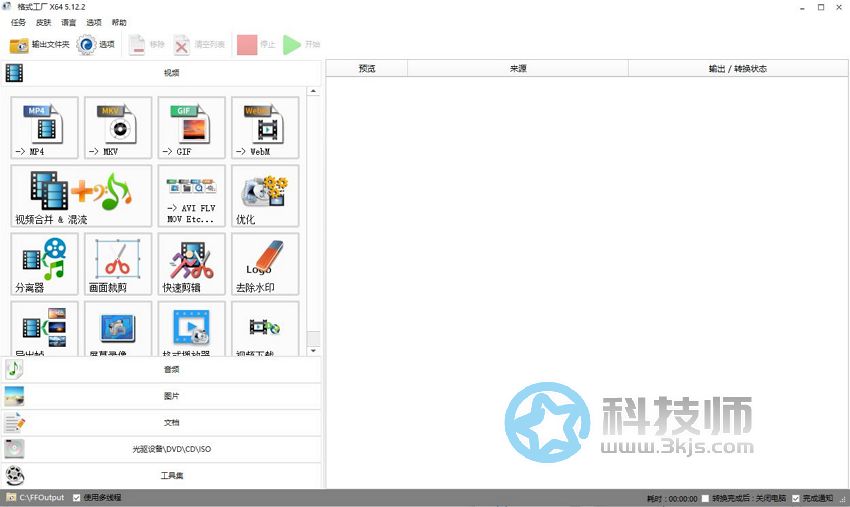Toggle the 使用多线程 checkbox
This screenshot has height=507, width=850.
(x=76, y=497)
